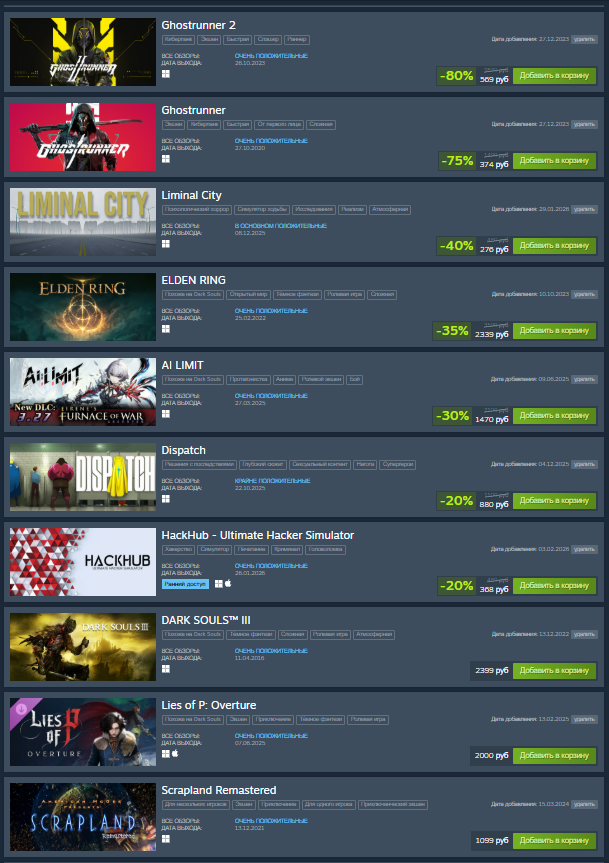Click the 'Ранний доступ' label on HackHub
Screen dimensions: 609x863
[x=185, y=584]
